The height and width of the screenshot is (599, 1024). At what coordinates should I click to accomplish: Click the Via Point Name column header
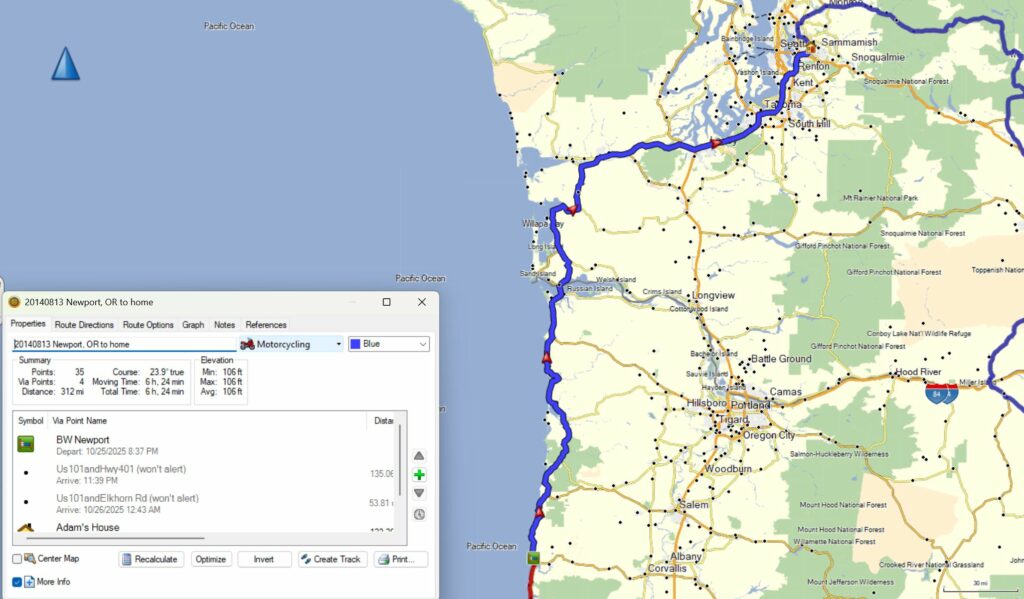82,421
